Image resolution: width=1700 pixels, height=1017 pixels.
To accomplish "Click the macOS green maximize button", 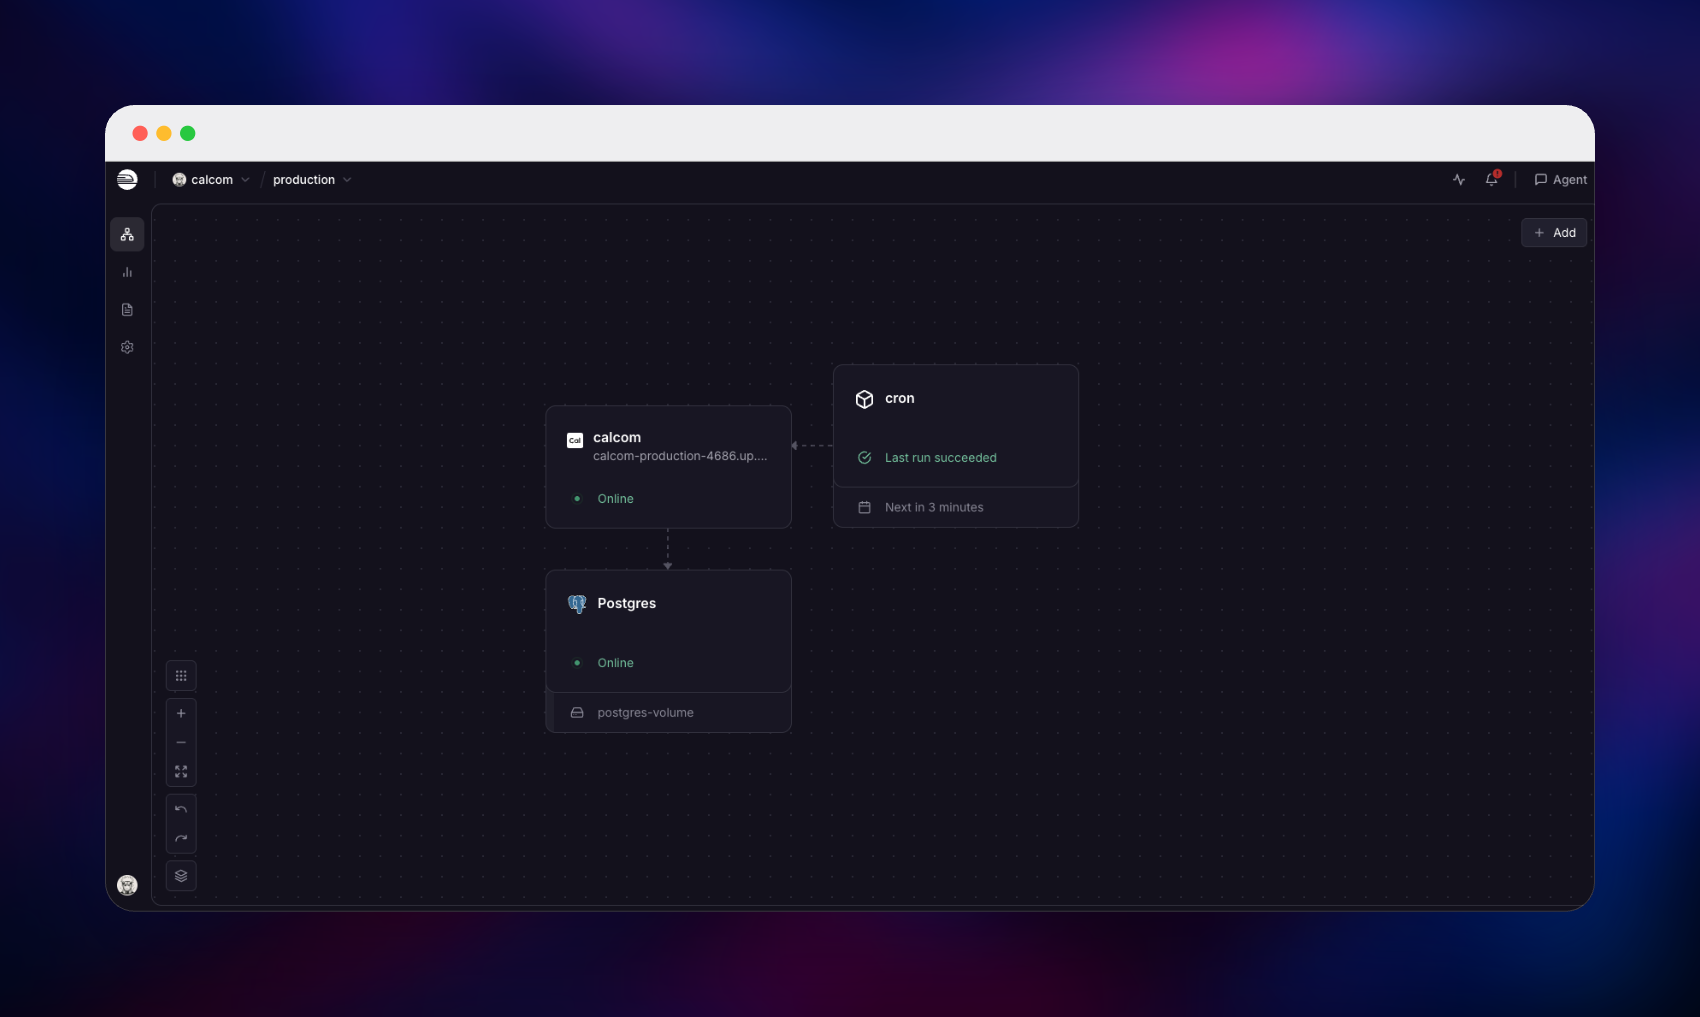I will (x=188, y=133).
